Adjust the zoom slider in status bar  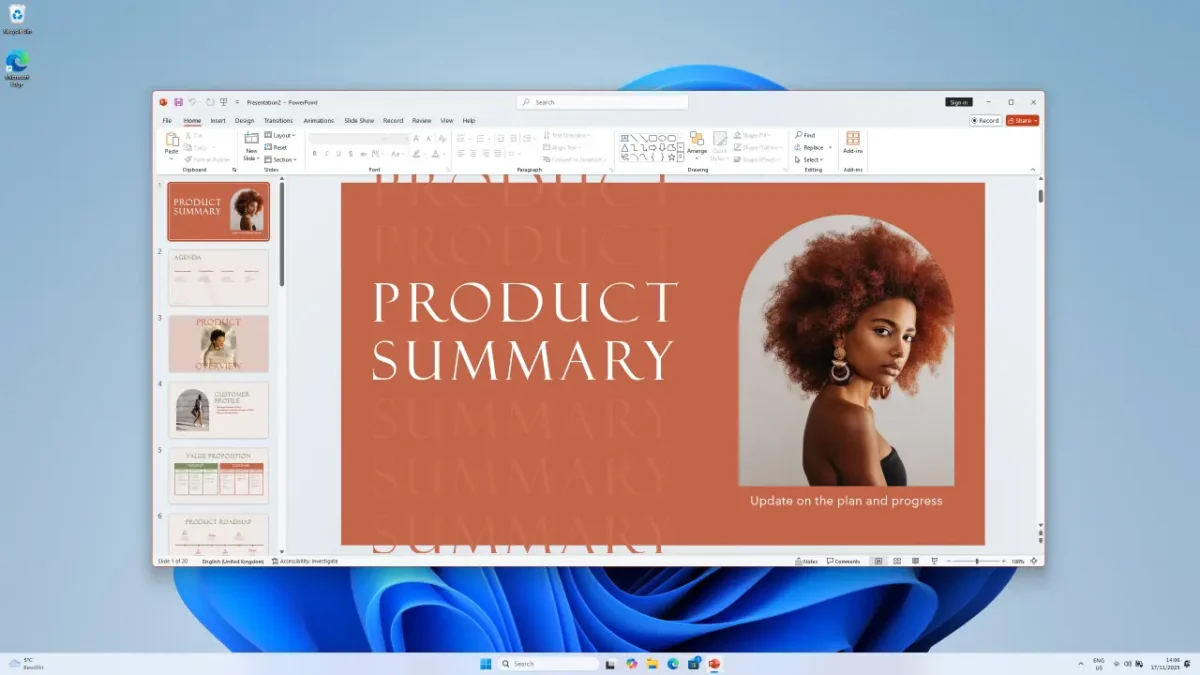(x=977, y=561)
